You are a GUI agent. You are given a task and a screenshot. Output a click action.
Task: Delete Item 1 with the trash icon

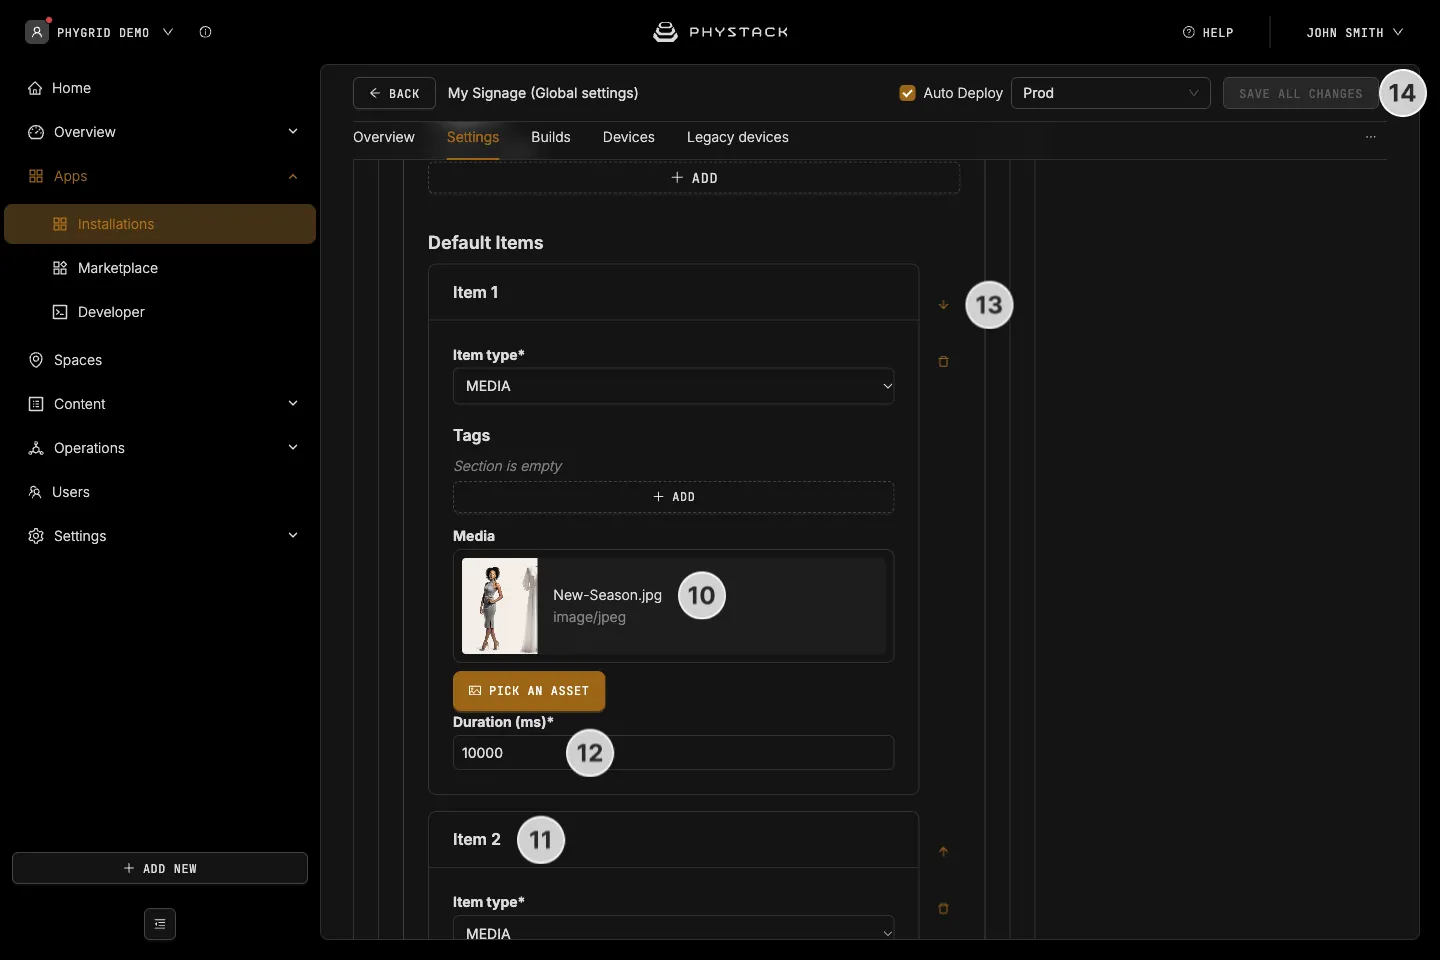pos(943,362)
